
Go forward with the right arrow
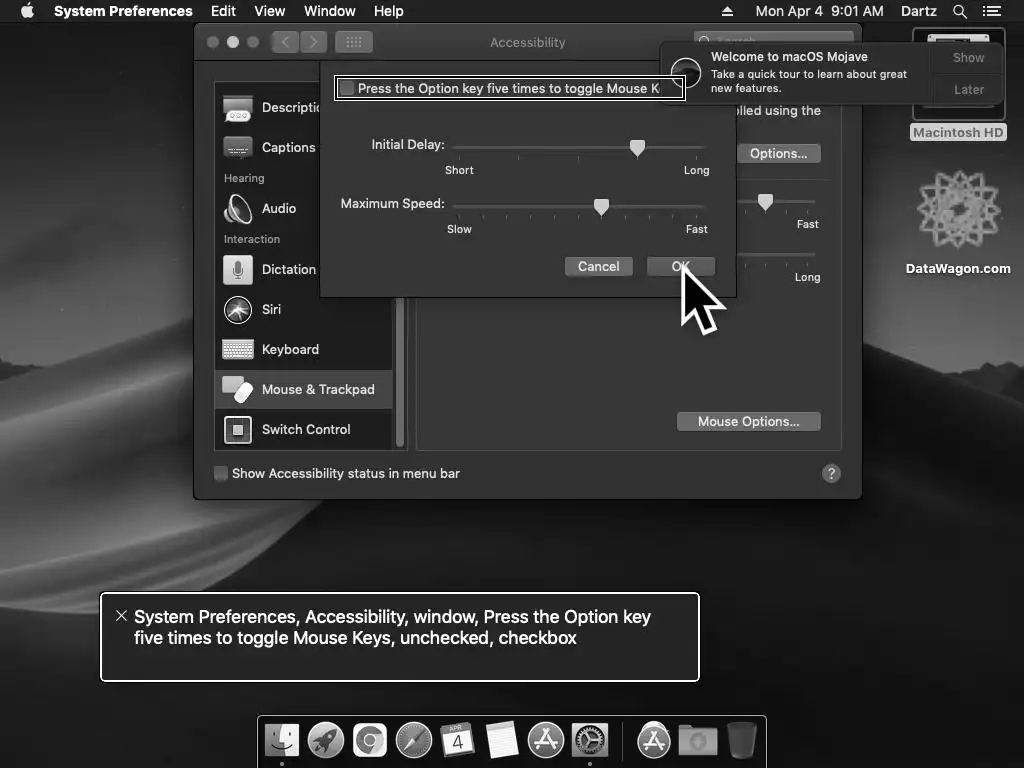pos(313,42)
